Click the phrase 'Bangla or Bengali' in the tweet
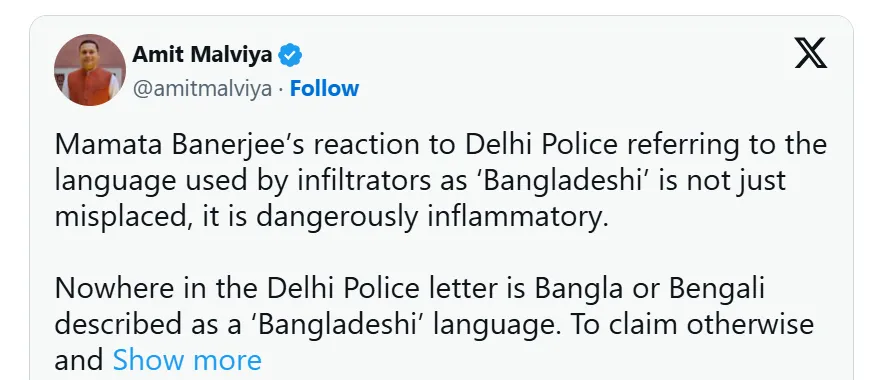The width and height of the screenshot is (874, 380). [650, 289]
